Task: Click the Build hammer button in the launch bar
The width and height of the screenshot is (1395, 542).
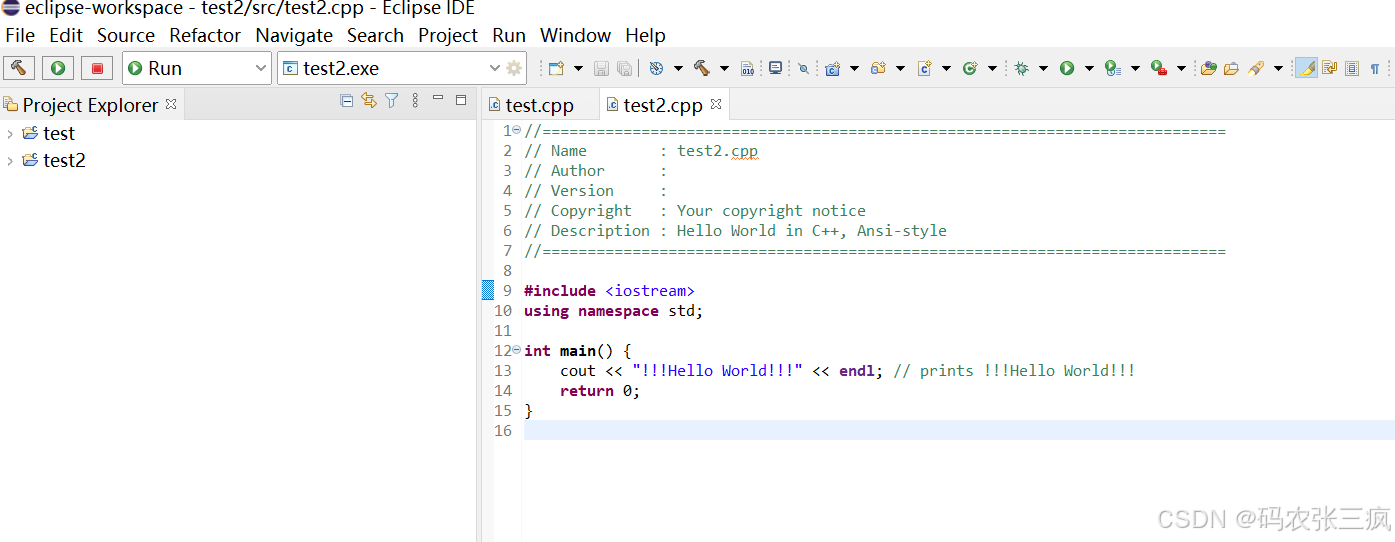Action: coord(19,68)
